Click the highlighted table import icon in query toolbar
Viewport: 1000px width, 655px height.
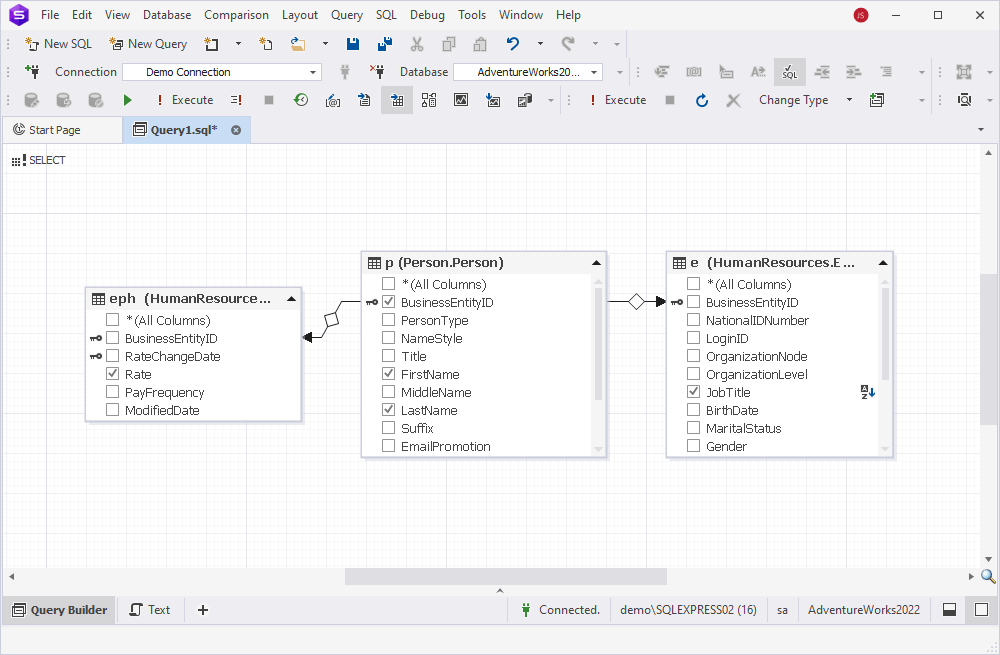pyautogui.click(x=397, y=100)
